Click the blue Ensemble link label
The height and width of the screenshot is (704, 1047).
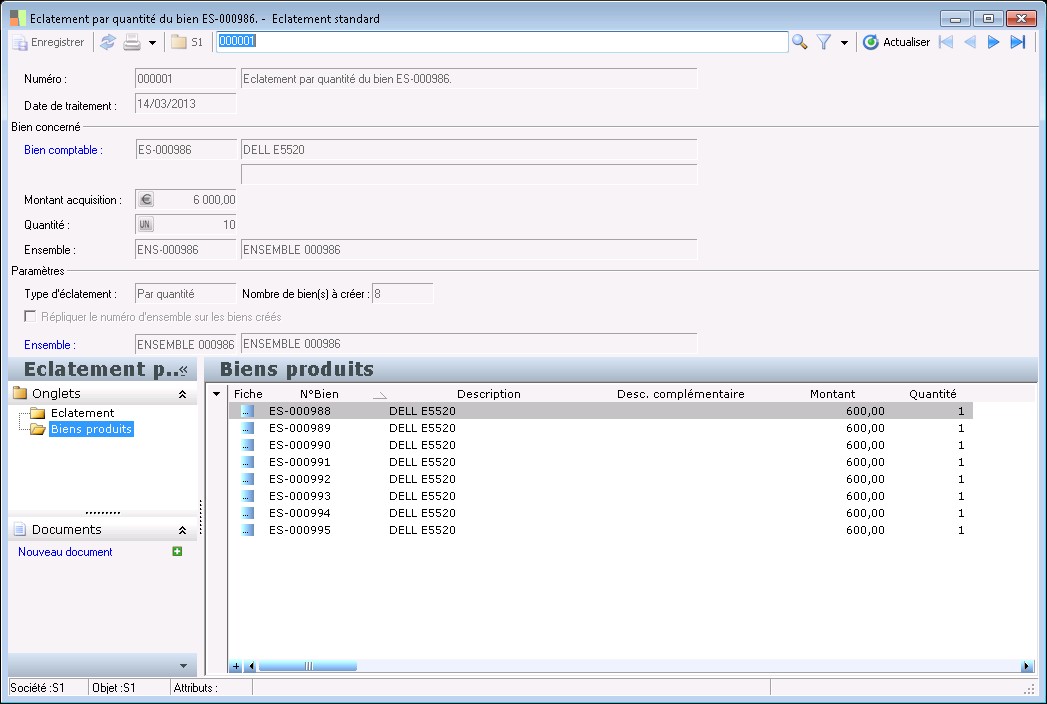(x=49, y=345)
